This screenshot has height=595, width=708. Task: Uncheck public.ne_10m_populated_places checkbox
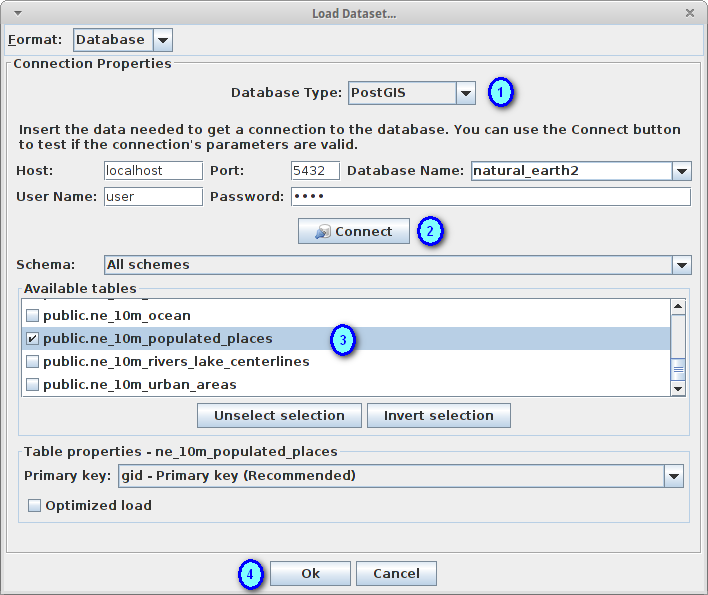point(33,338)
